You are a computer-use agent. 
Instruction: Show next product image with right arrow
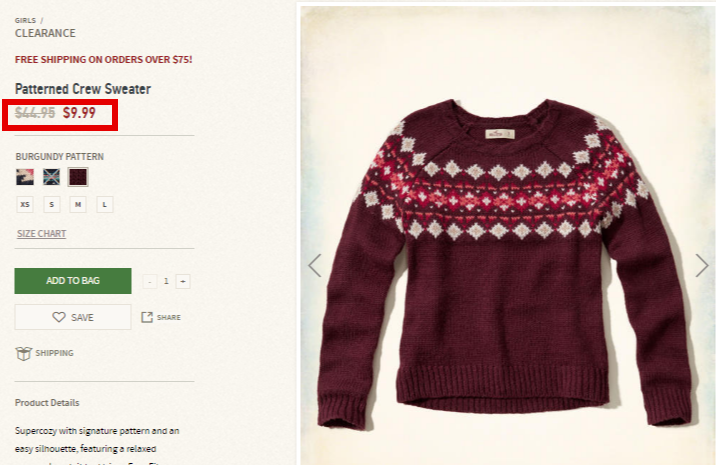coord(702,265)
